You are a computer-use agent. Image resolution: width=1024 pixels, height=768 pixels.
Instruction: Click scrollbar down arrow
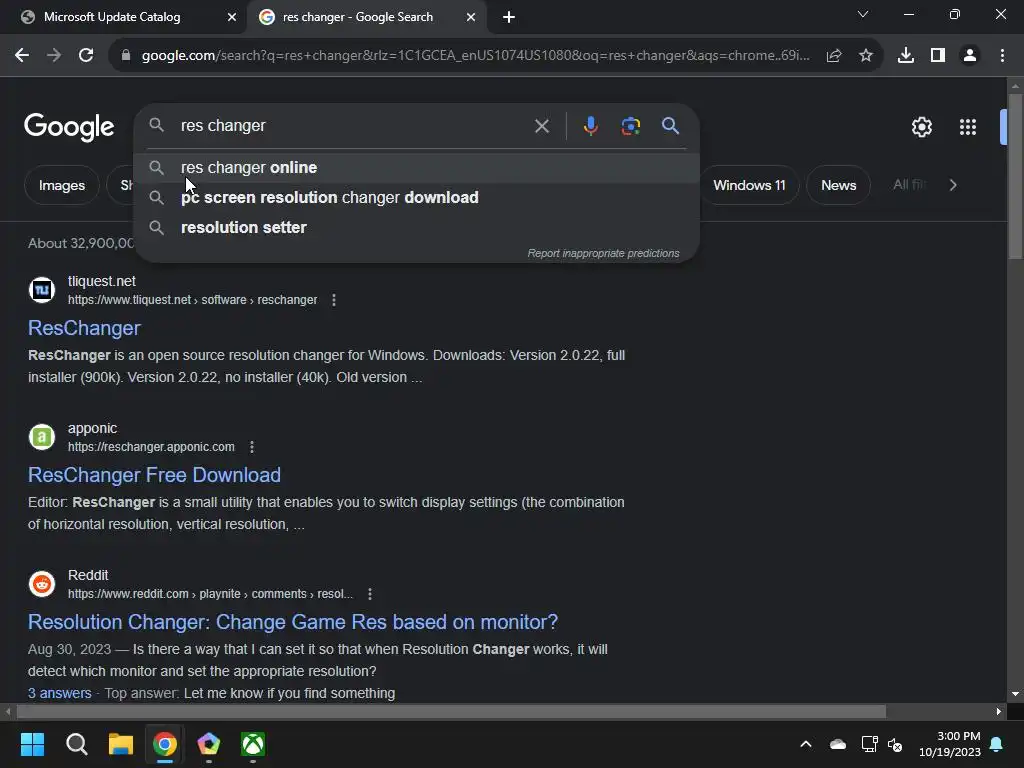pos(1015,694)
